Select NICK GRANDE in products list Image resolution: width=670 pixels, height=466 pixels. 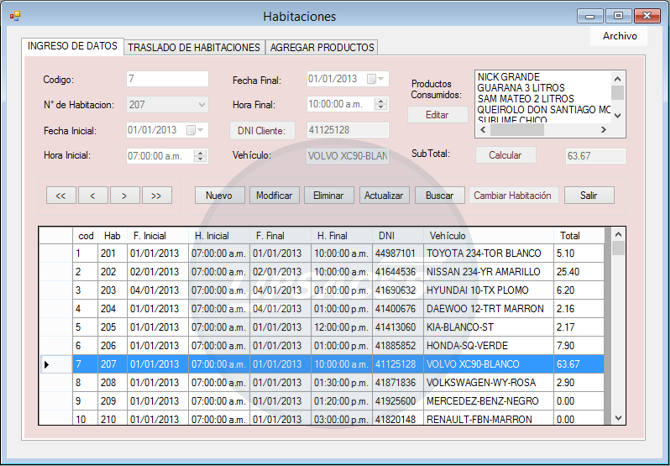(x=508, y=77)
